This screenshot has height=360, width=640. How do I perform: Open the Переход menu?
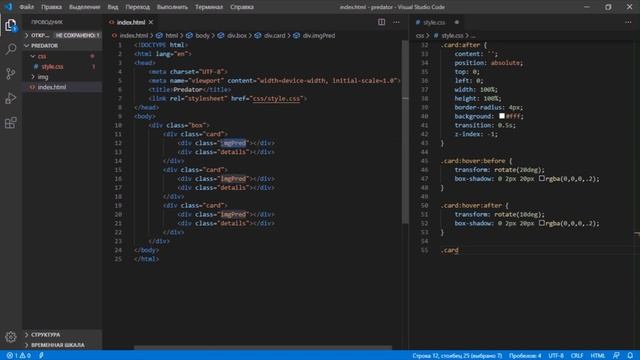point(138,7)
